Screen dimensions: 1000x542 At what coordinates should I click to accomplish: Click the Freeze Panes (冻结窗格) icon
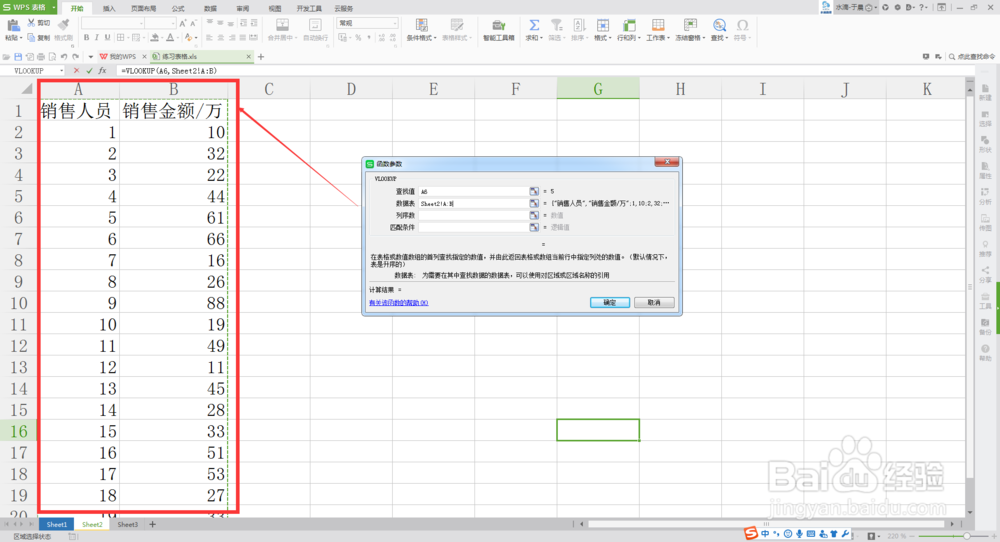[690, 25]
